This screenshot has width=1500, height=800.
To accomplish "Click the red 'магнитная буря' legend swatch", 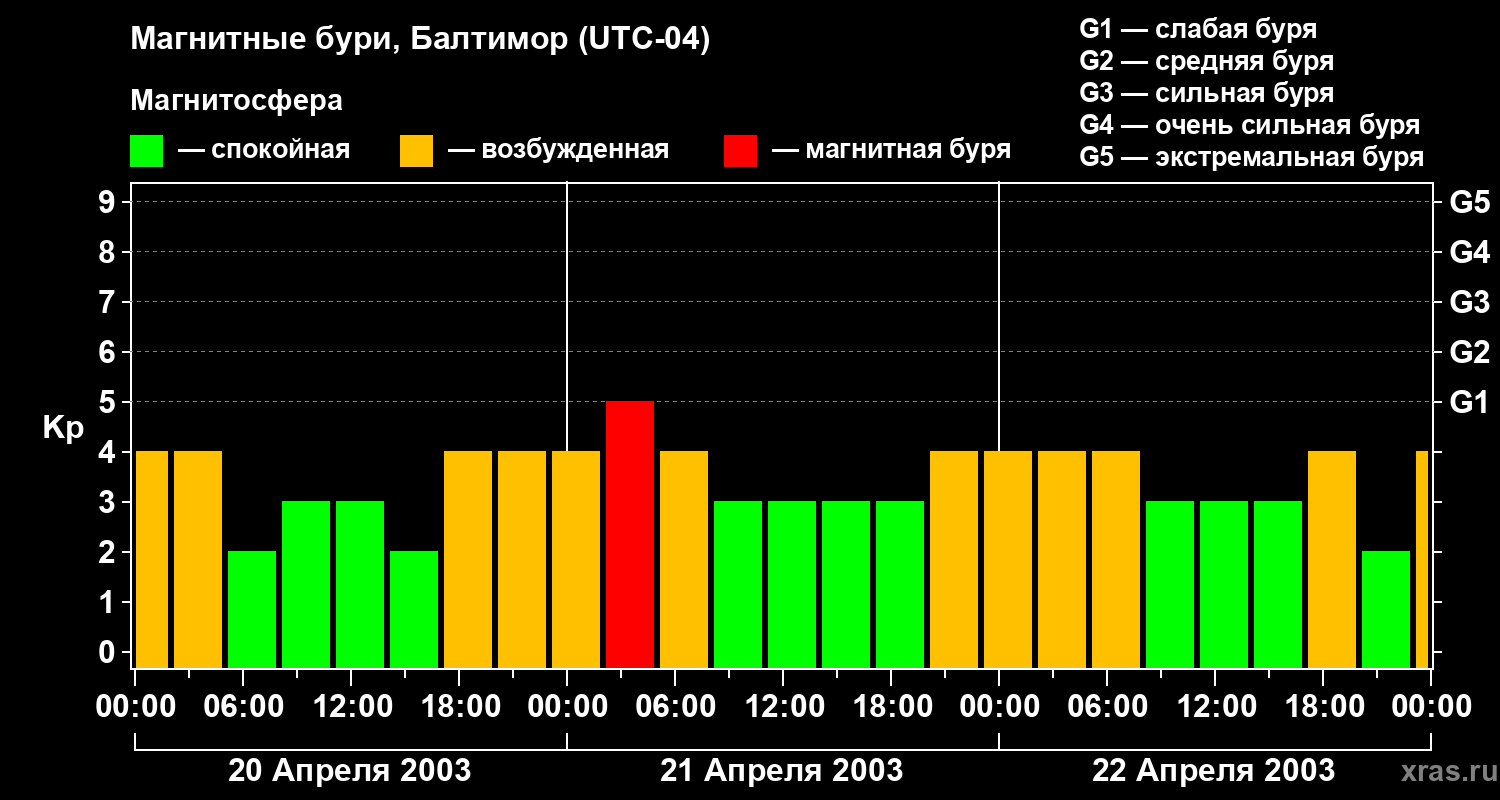I will (740, 151).
